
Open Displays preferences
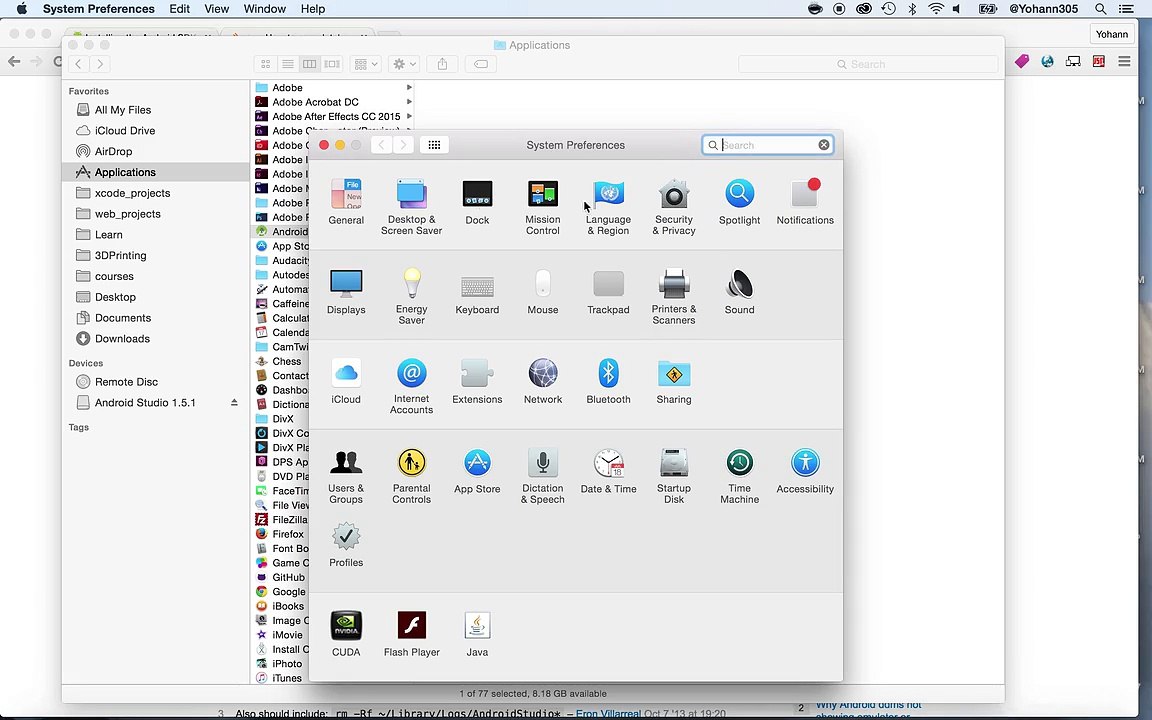(x=346, y=292)
